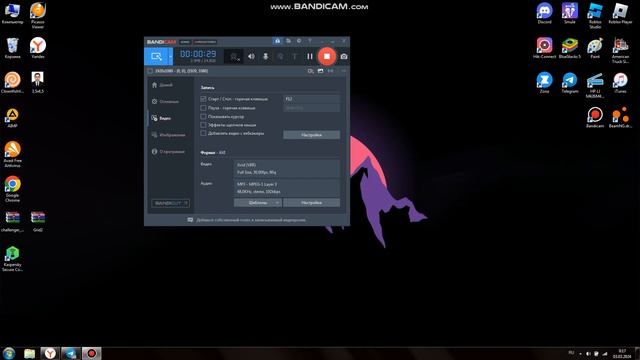
Task: Select Discord desktop icon
Action: (544, 13)
